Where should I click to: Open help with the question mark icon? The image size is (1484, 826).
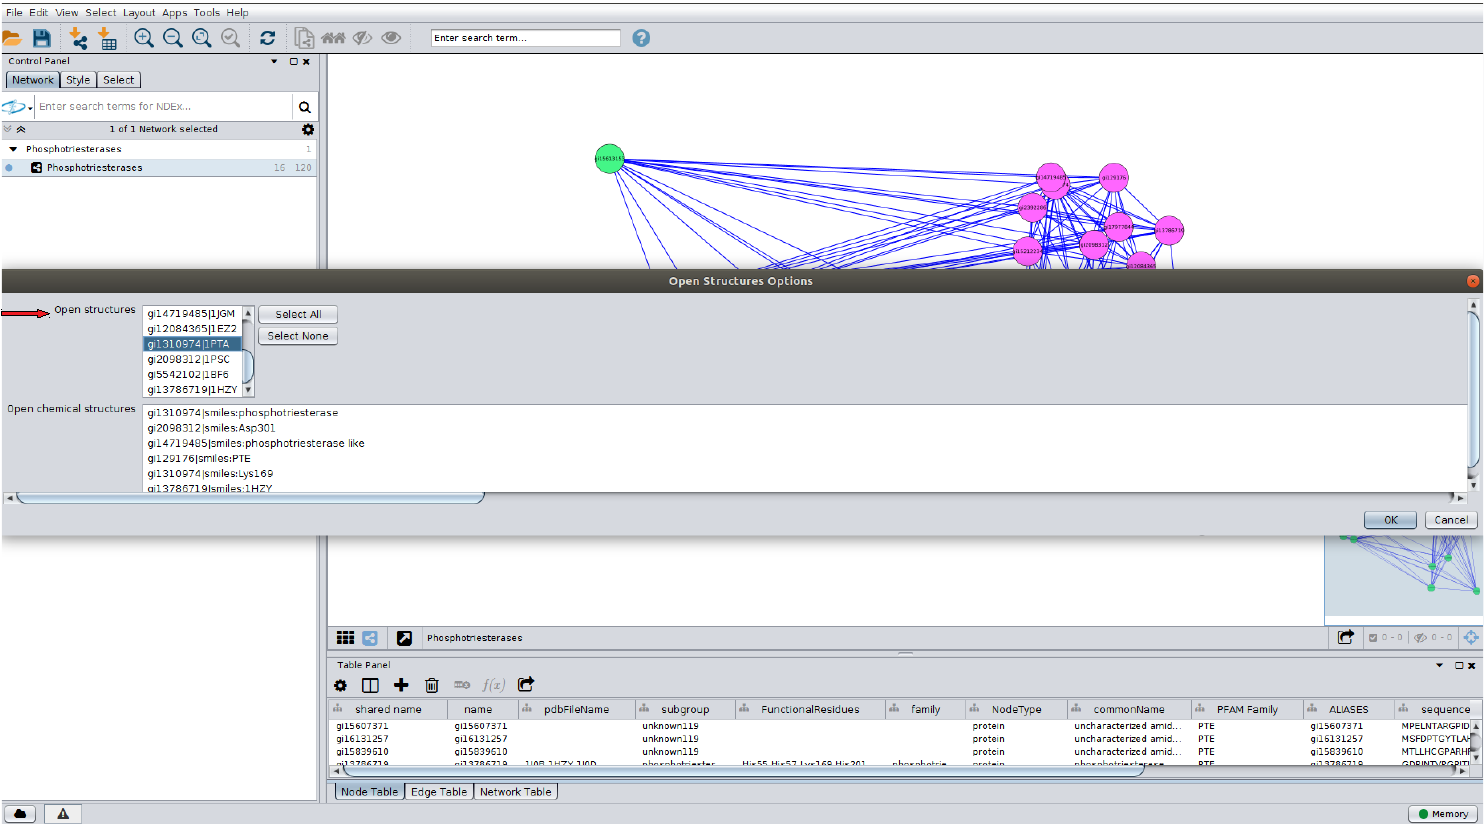(641, 38)
